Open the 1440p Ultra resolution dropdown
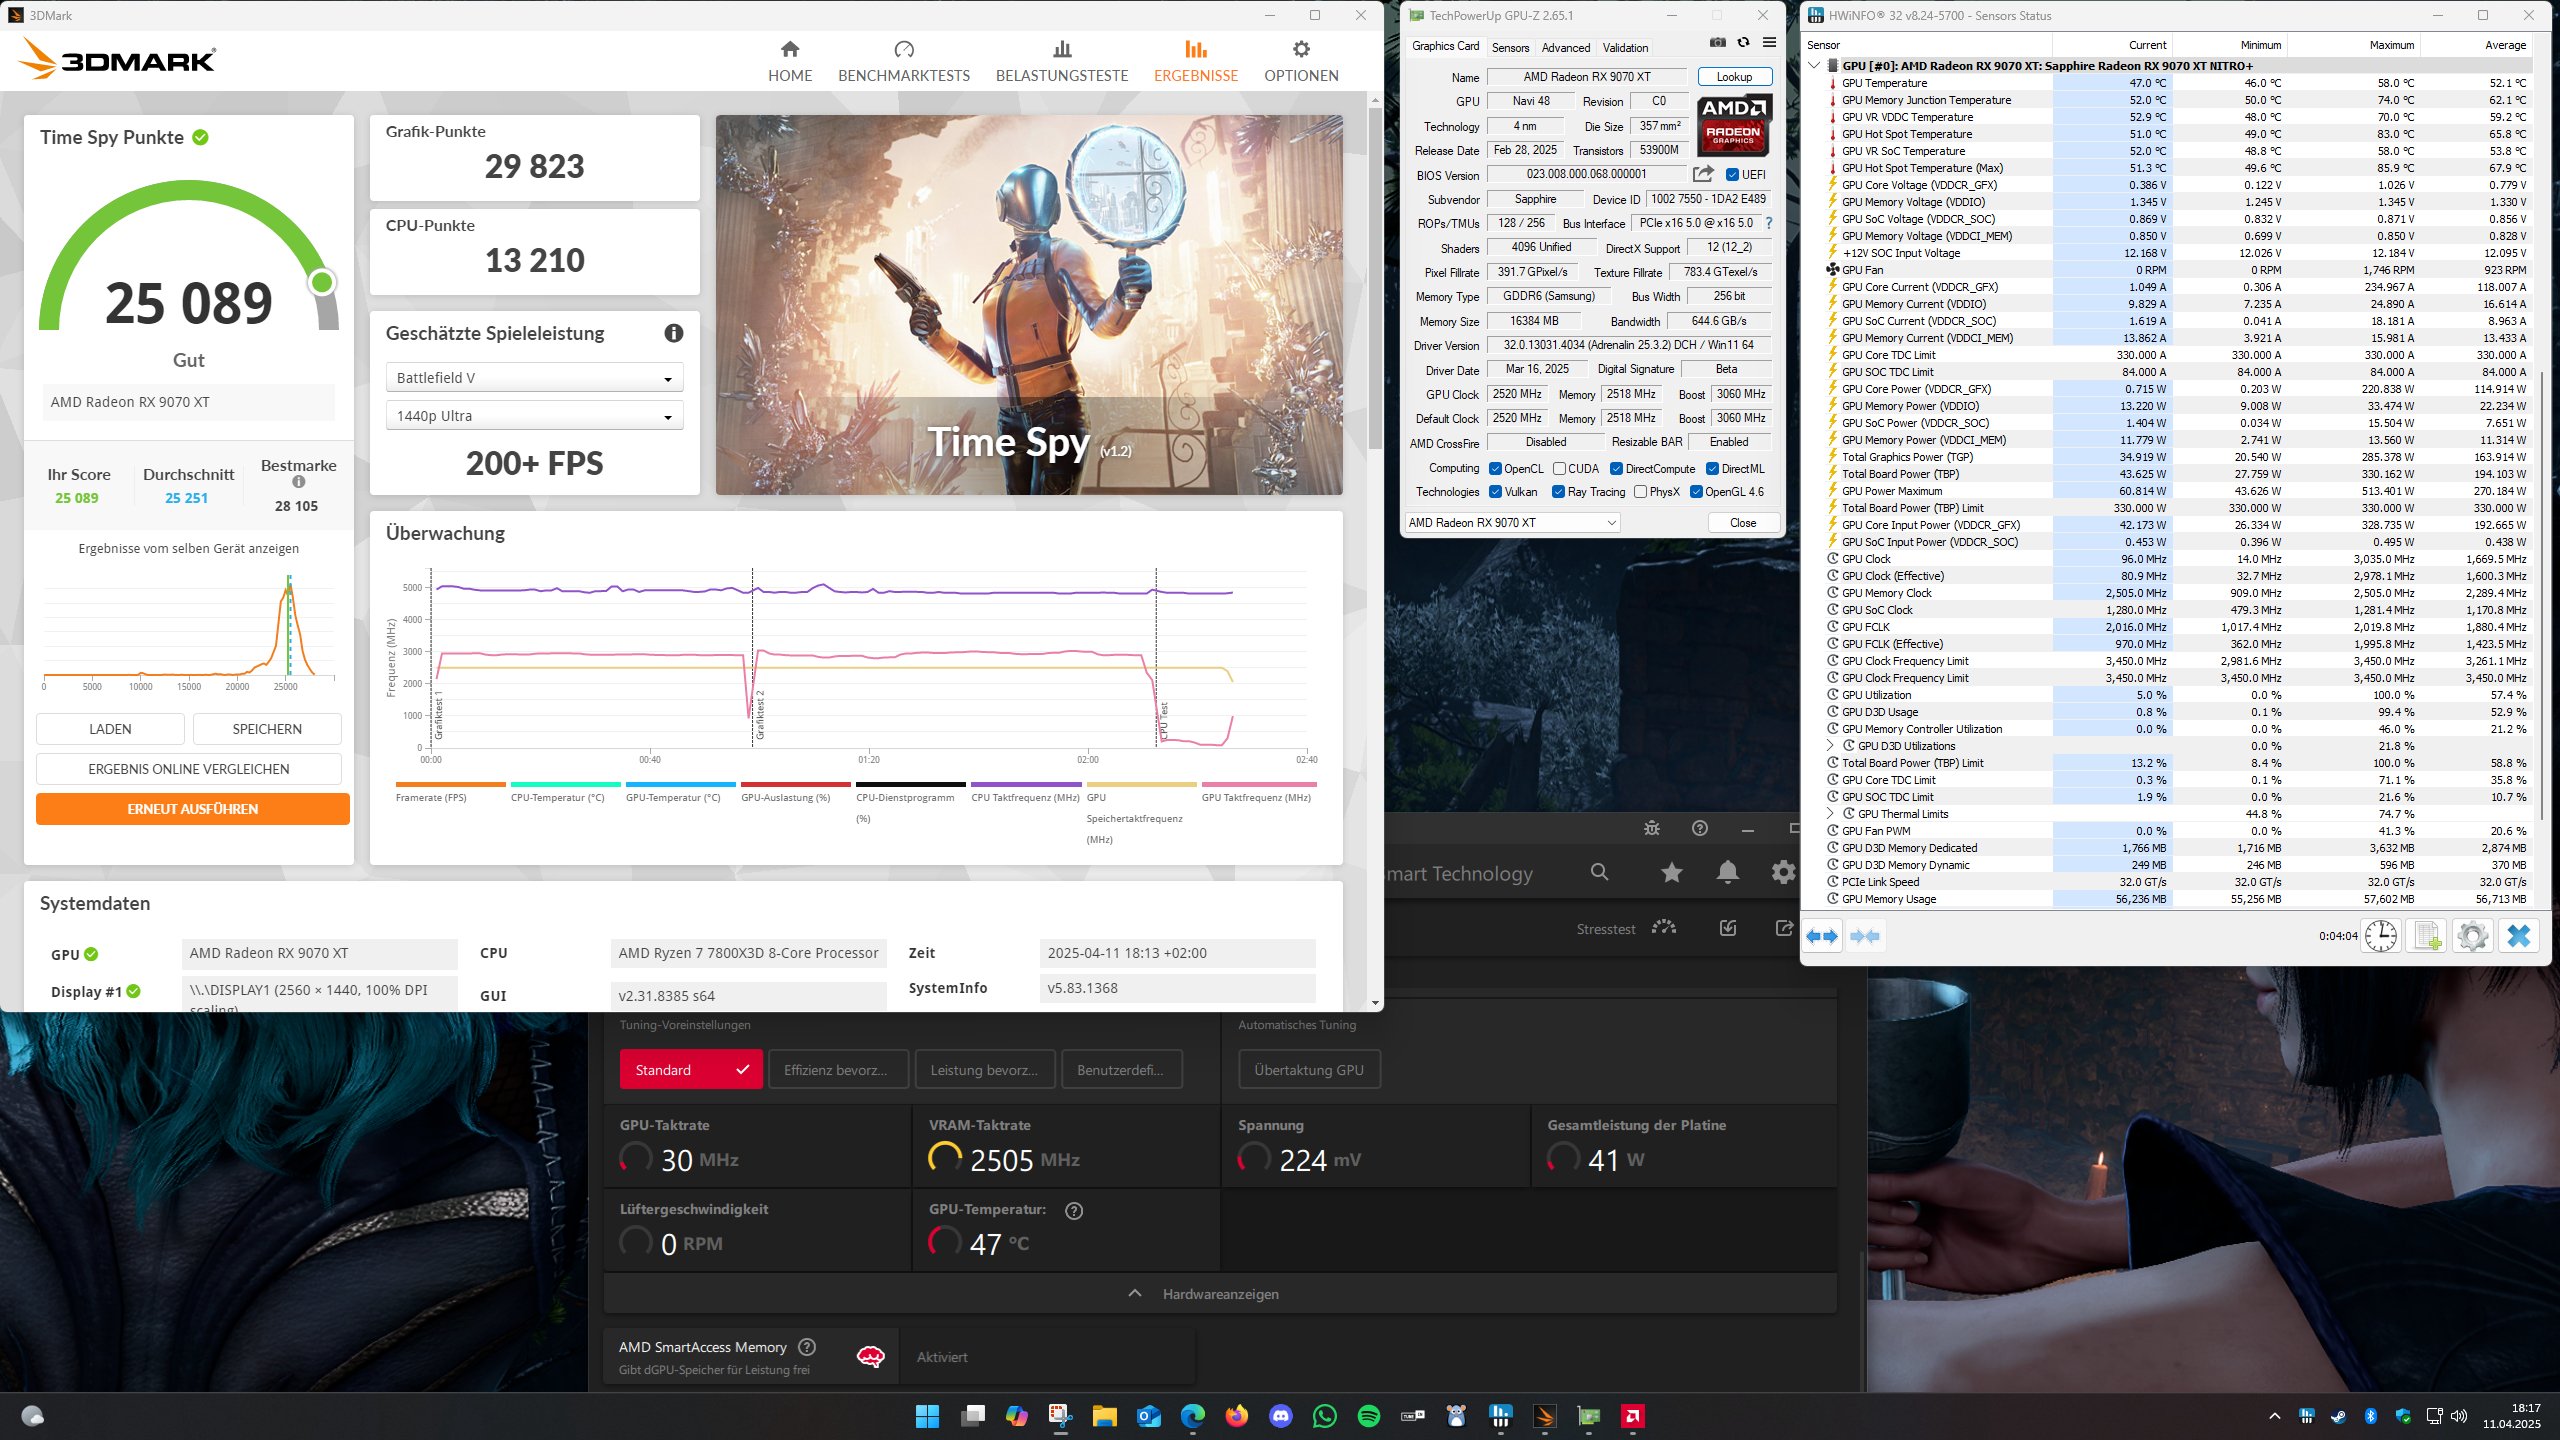2560x1440 pixels. click(534, 416)
